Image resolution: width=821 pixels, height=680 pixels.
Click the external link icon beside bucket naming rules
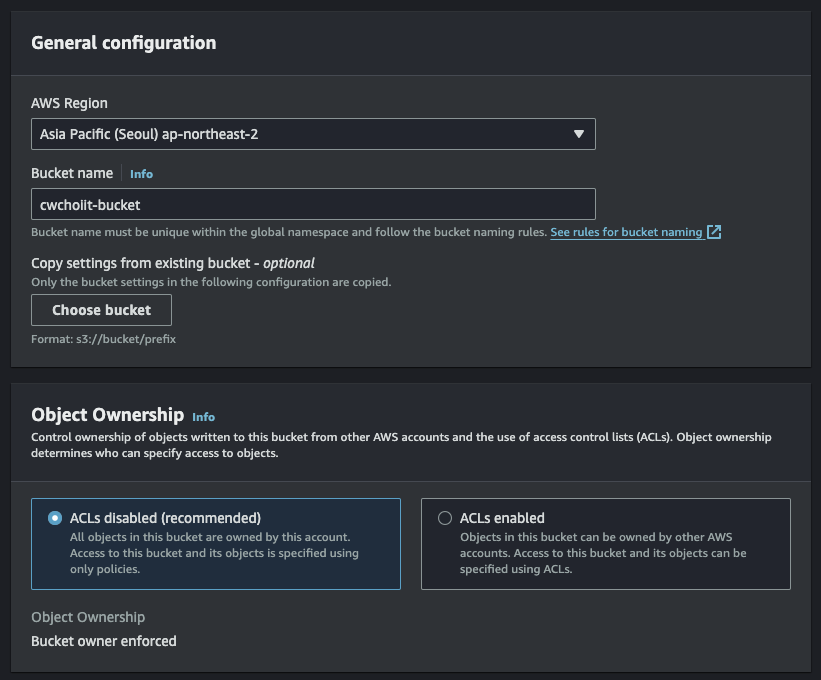(x=714, y=232)
